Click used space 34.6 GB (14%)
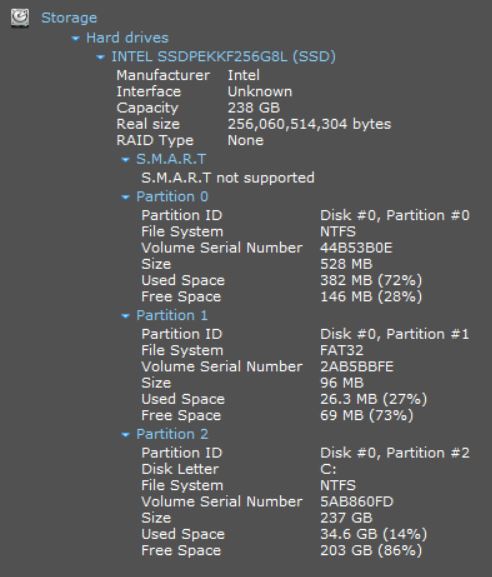The width and height of the screenshot is (492, 577). click(374, 534)
